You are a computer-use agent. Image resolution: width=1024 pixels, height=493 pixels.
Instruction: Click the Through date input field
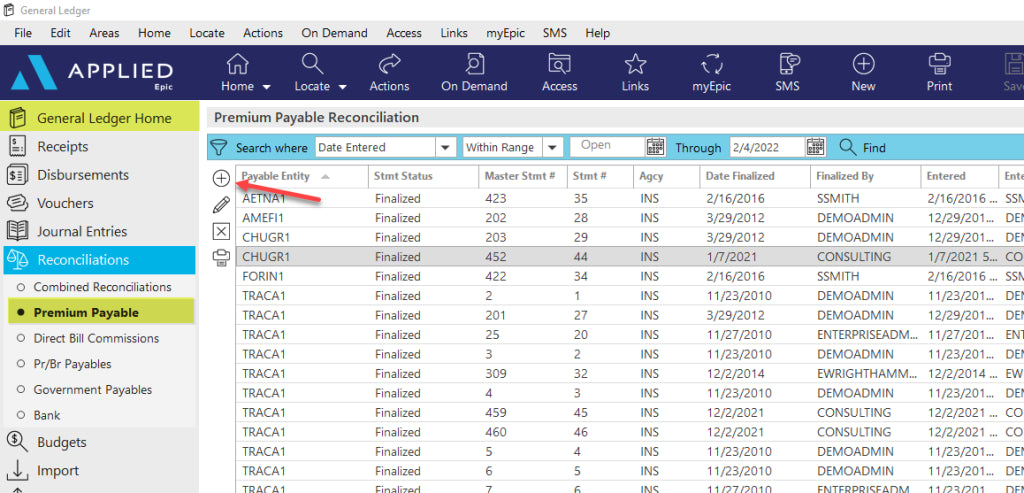766,148
